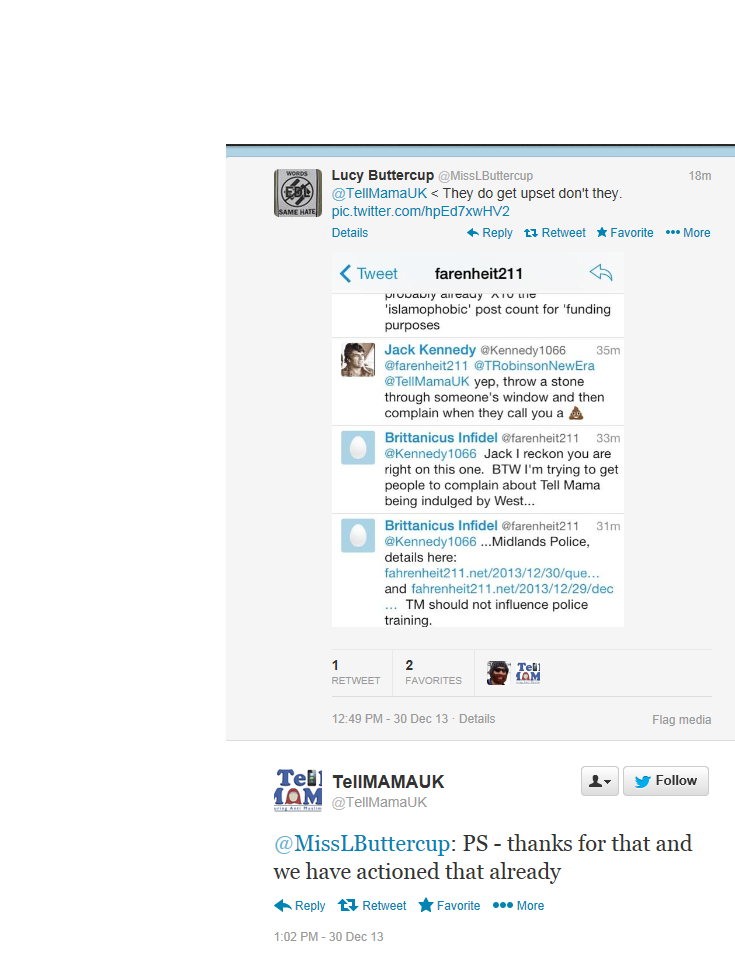
Task: Open the user actions dropdown next to Follow
Action: pos(600,781)
